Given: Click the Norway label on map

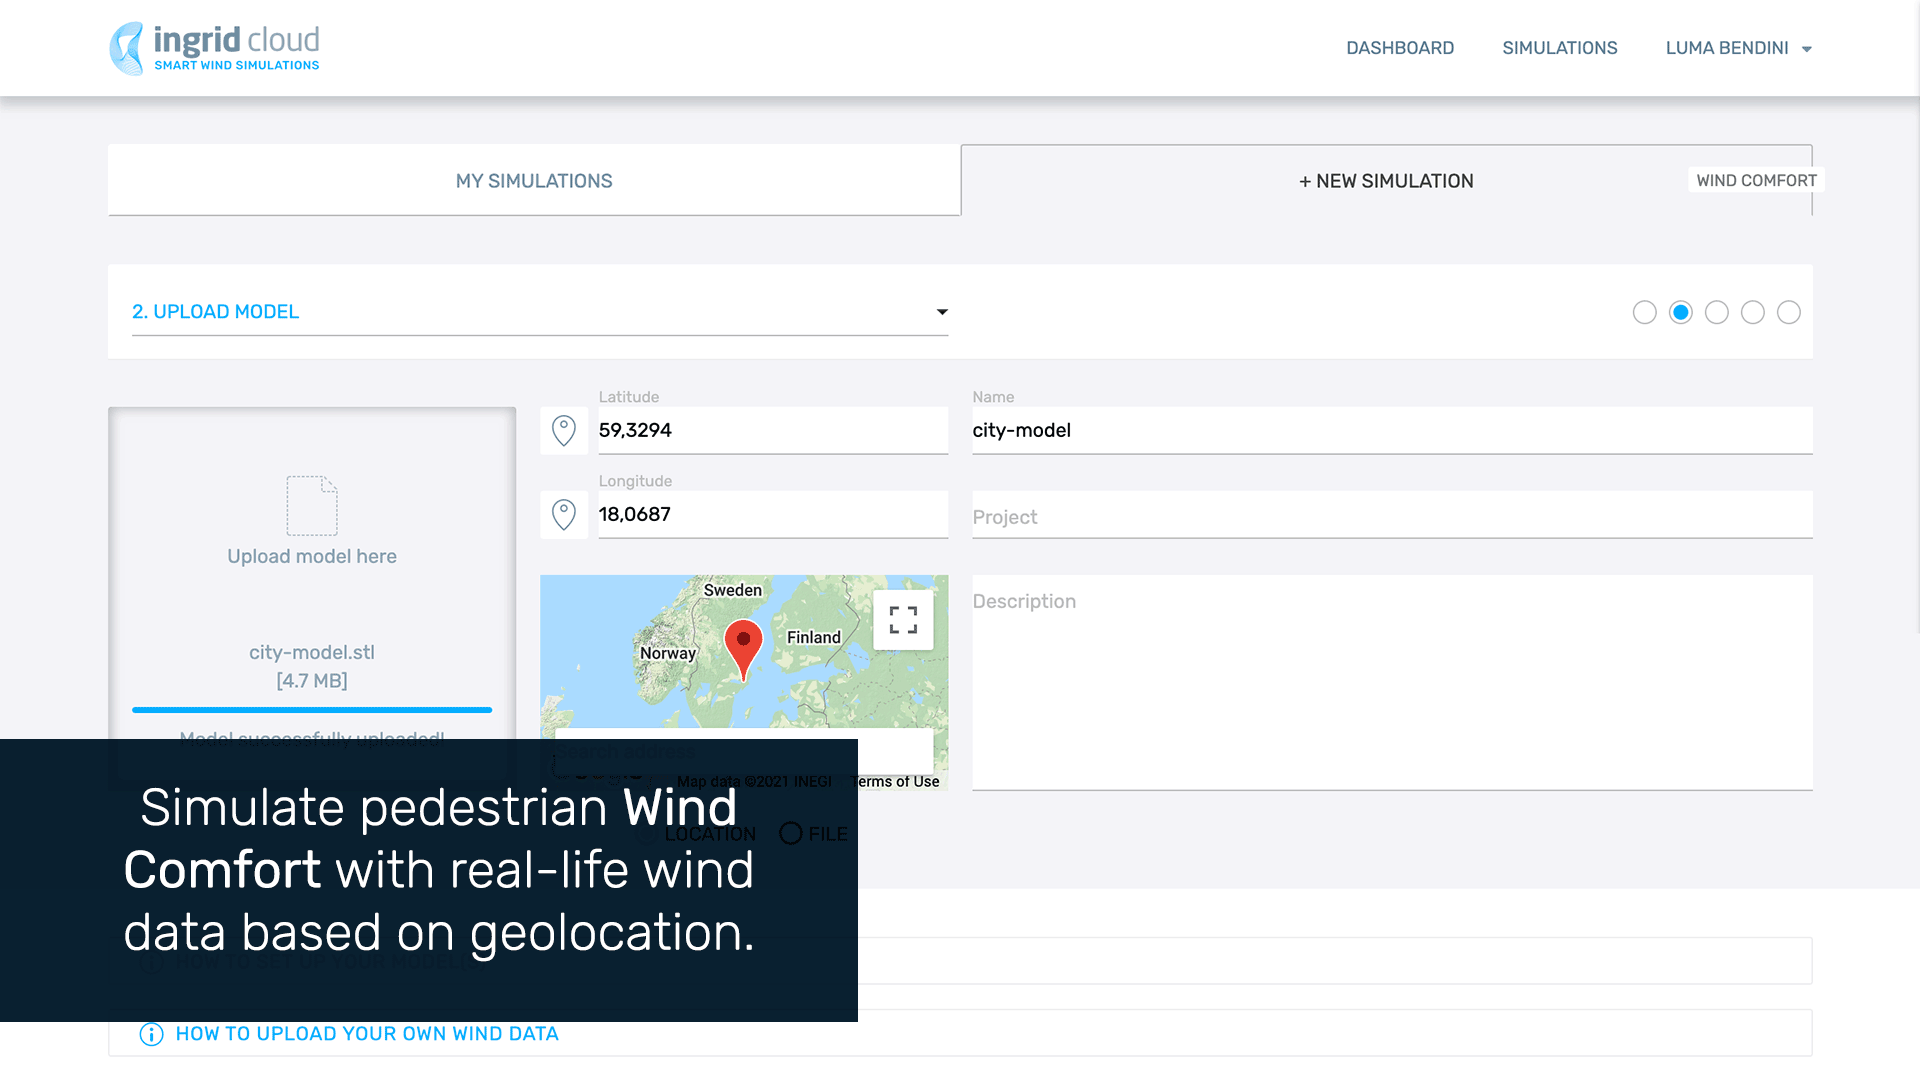Looking at the screenshot, I should point(668,653).
